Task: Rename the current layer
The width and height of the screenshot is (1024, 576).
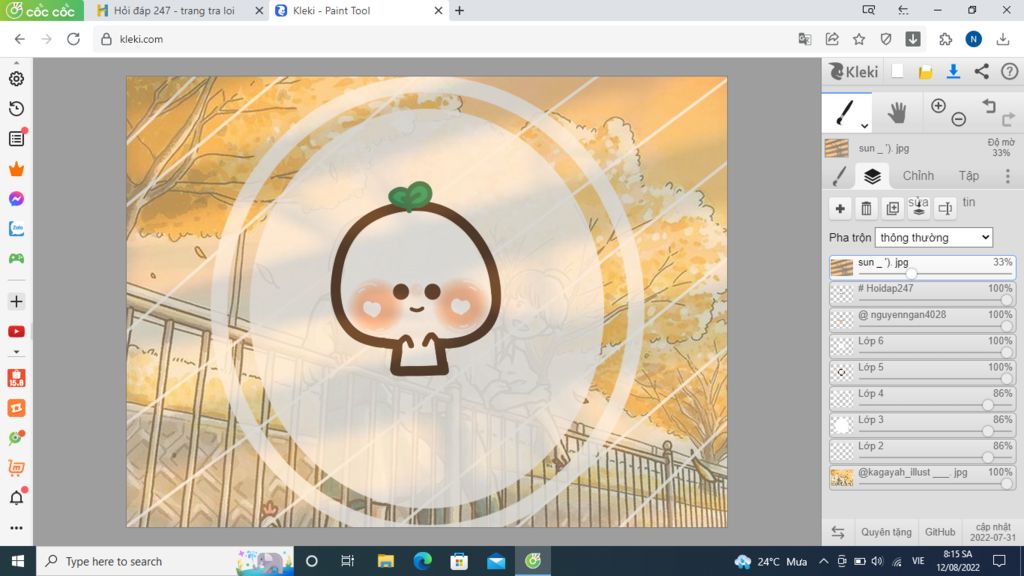Action: pos(945,208)
